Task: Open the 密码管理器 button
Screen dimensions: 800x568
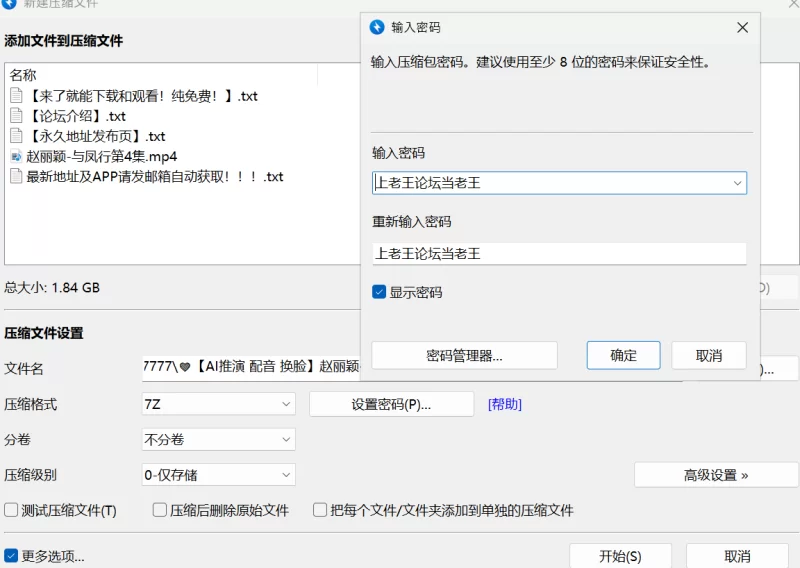Action: (464, 355)
